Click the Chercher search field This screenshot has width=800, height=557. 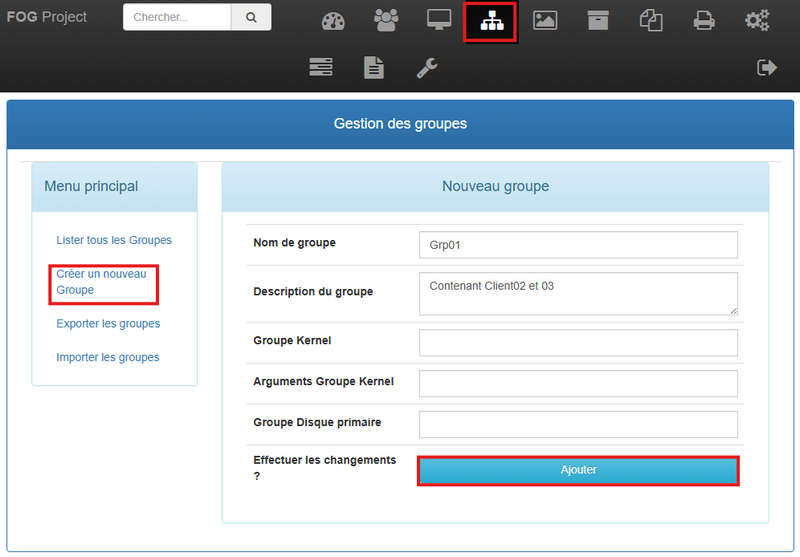tap(177, 17)
